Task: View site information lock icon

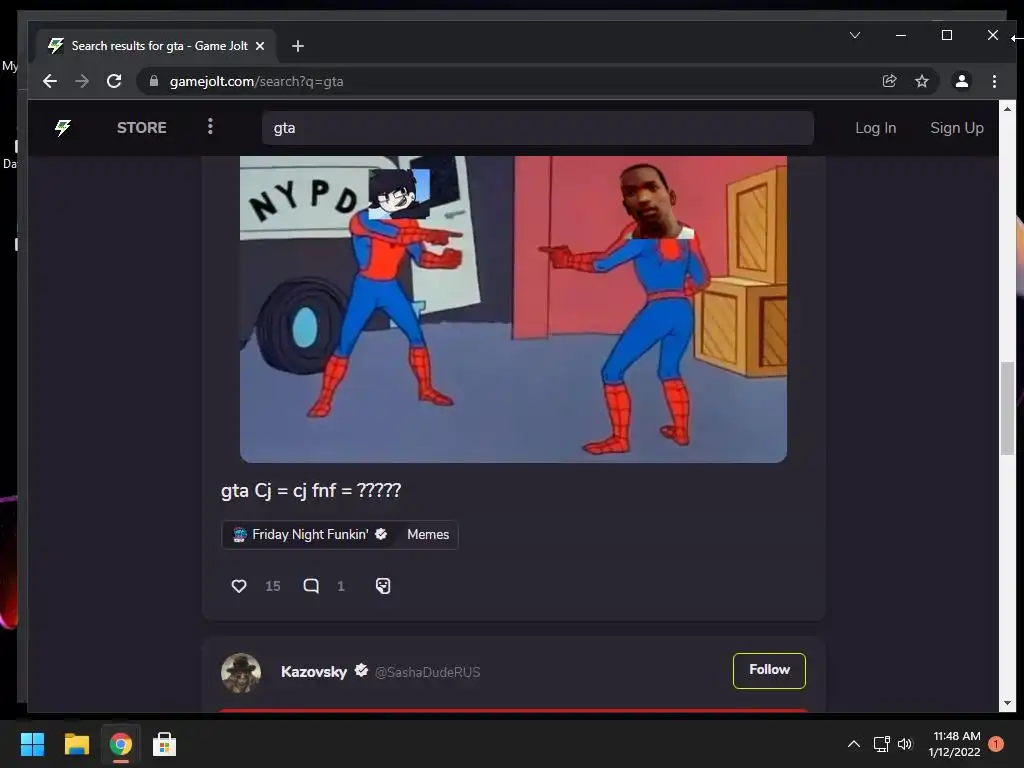Action: (x=154, y=81)
